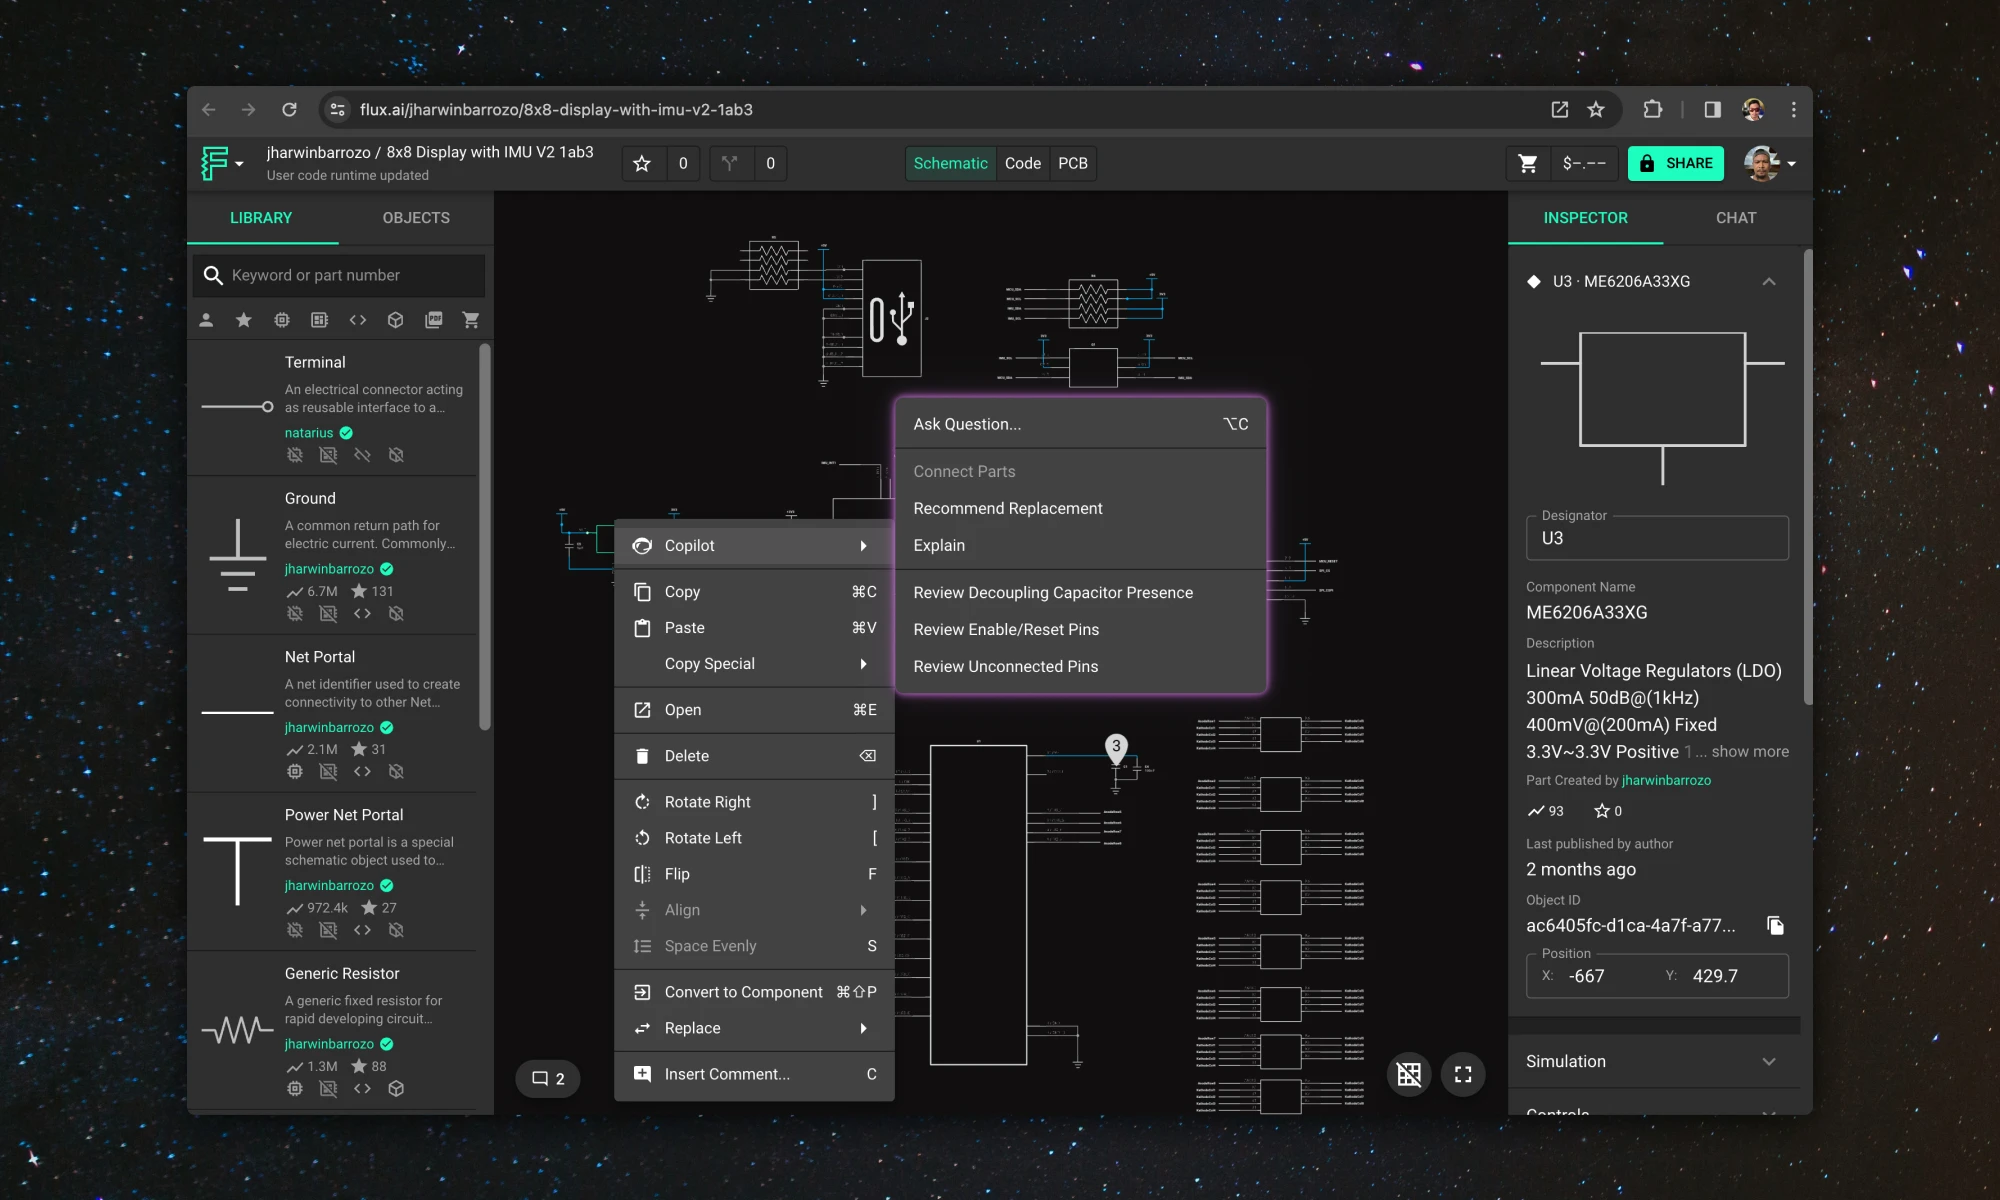Toggle the grid visibility button on canvas

[1409, 1074]
